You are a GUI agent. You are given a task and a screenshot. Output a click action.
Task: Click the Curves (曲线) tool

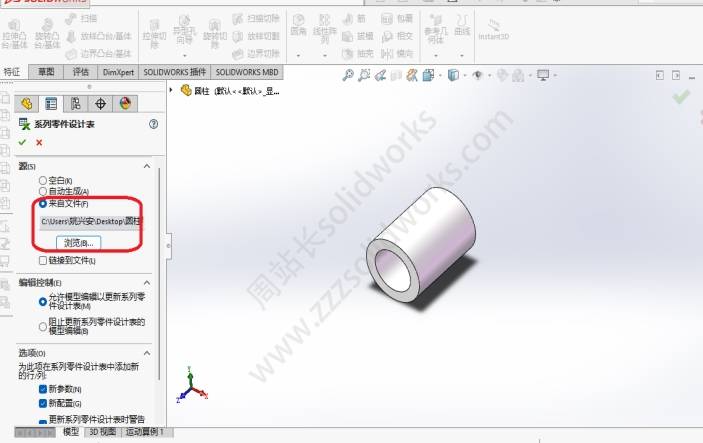click(462, 25)
